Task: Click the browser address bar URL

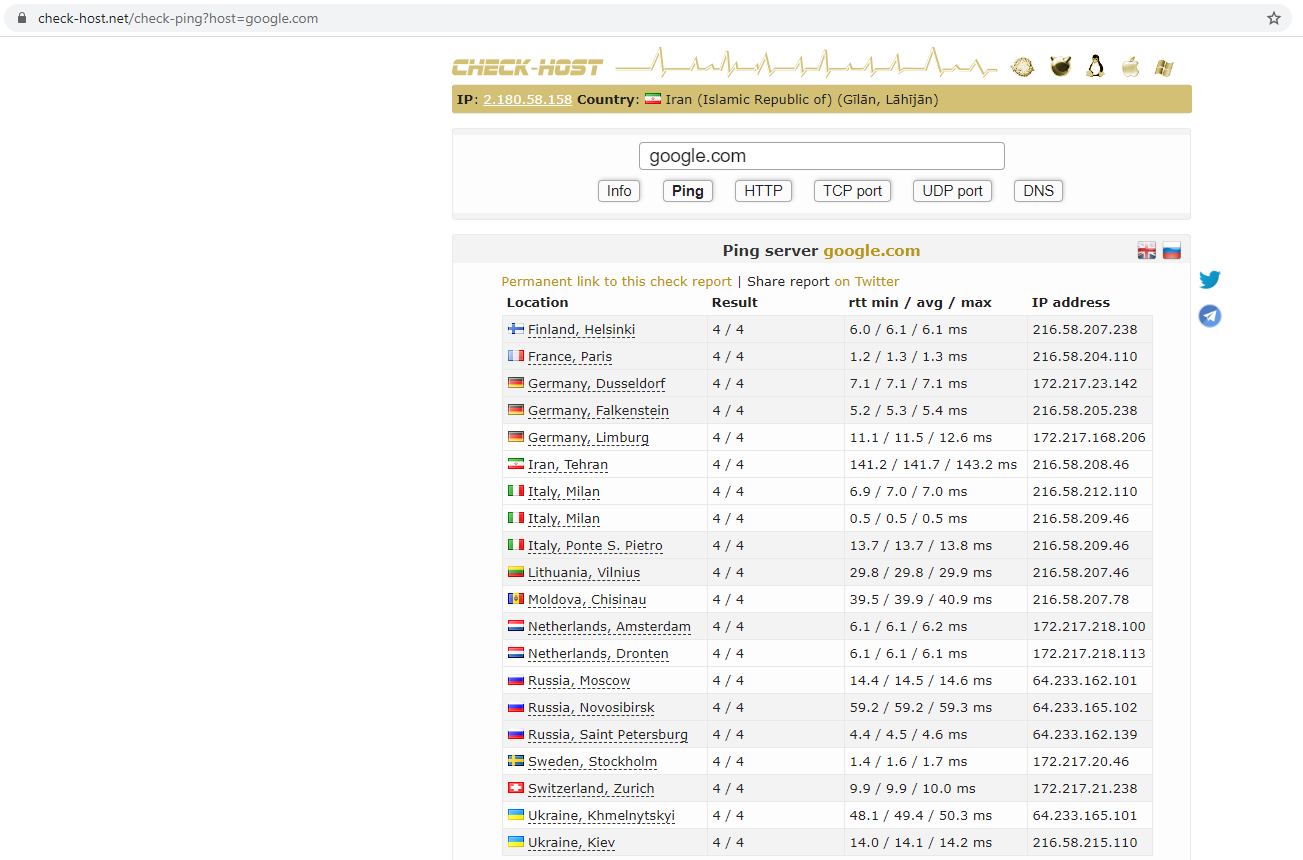Action: [178, 18]
